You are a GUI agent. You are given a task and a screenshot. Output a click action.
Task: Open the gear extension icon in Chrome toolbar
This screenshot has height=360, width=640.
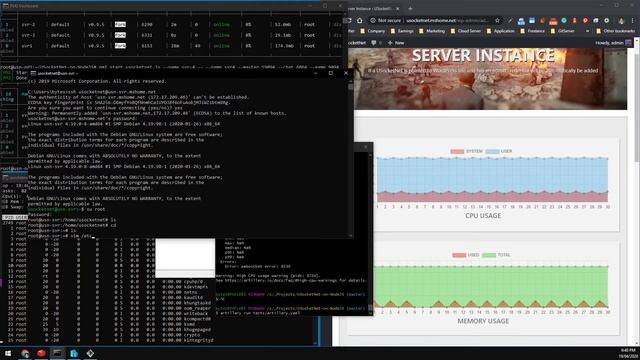pos(607,20)
